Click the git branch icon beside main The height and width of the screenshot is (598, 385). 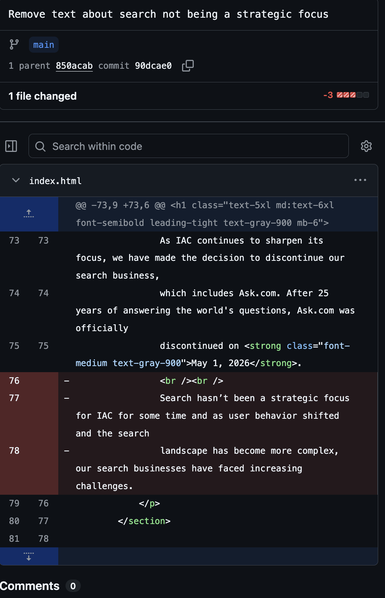tap(14, 45)
